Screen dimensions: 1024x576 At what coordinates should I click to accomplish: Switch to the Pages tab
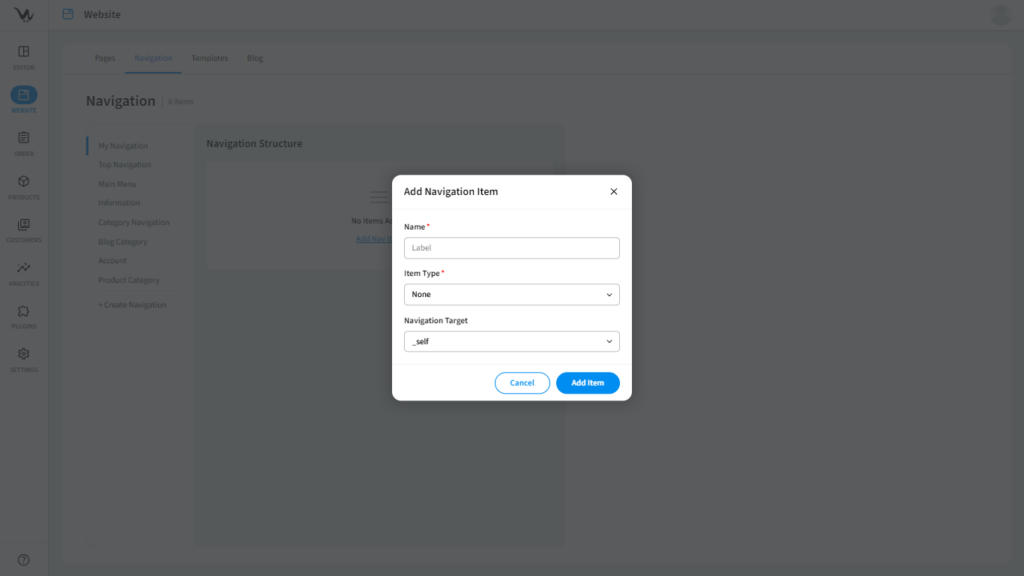(x=105, y=58)
